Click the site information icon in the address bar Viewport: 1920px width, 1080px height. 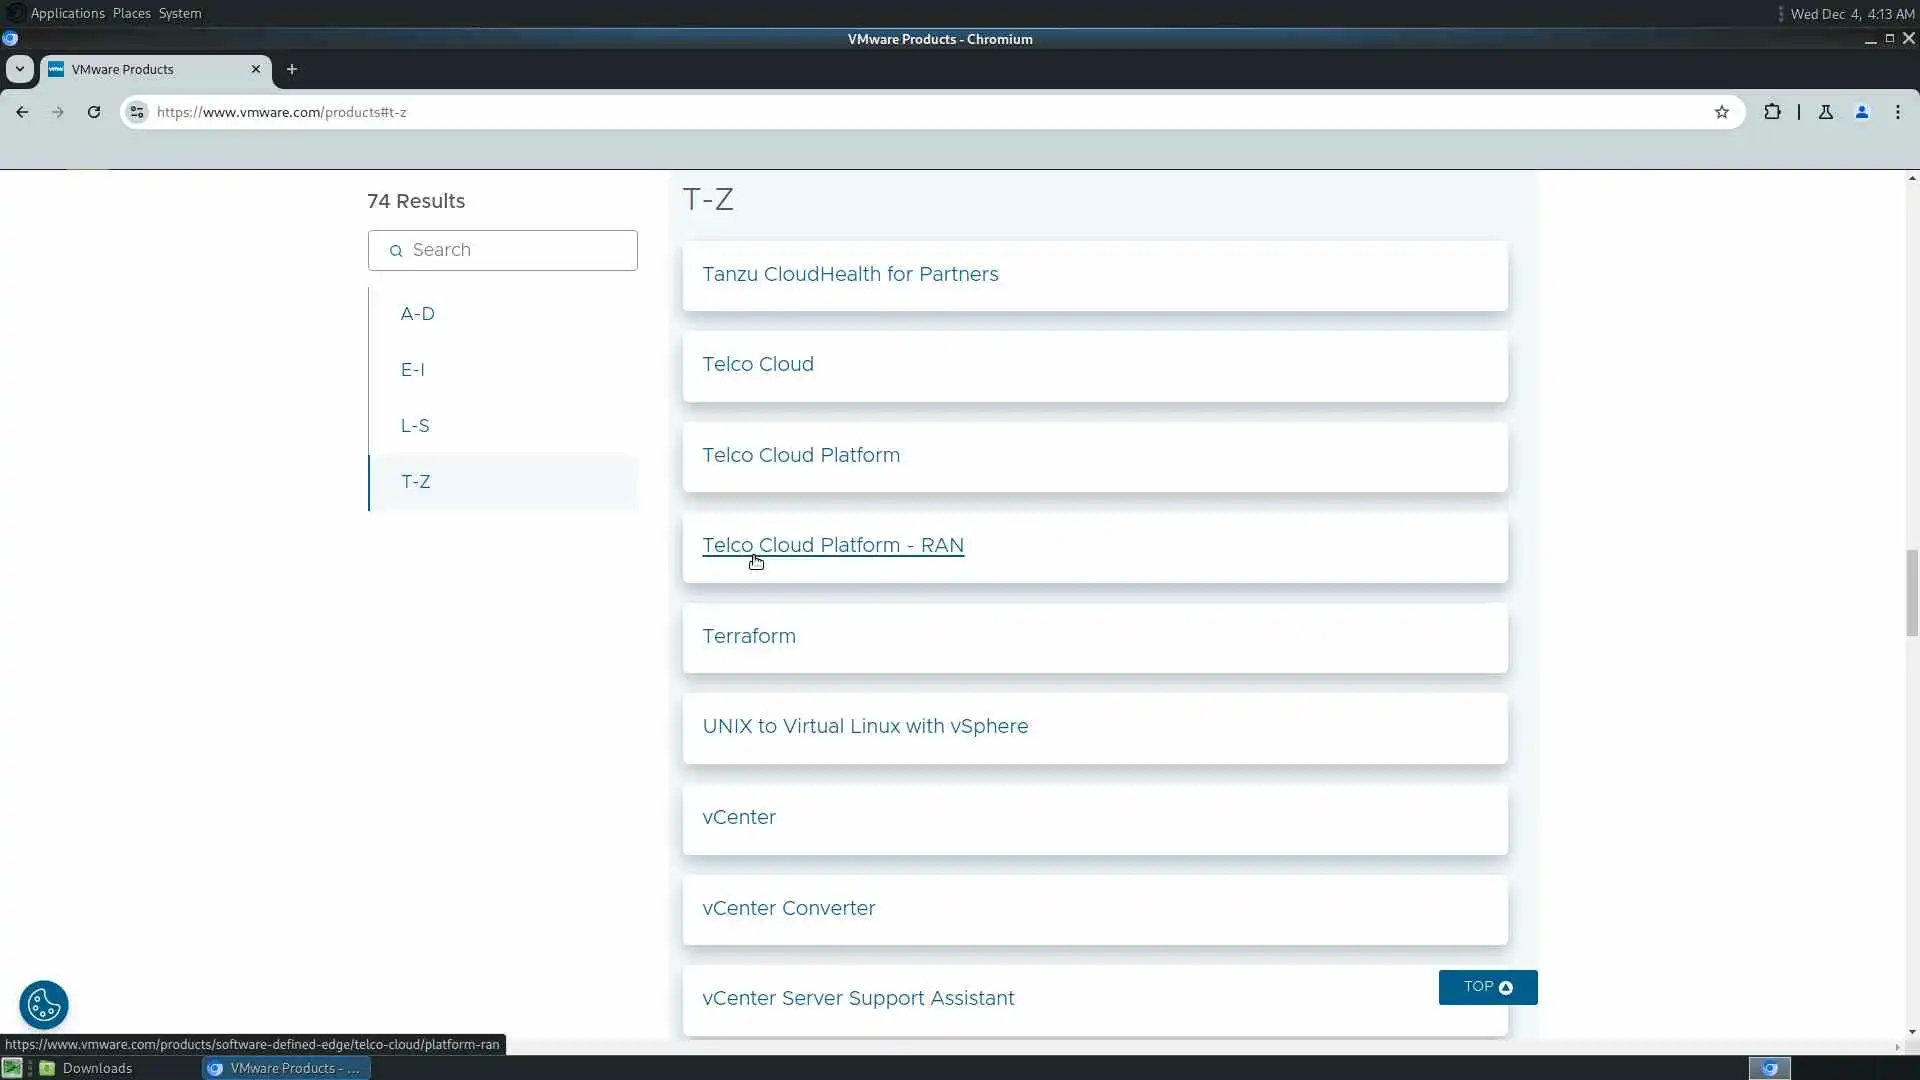tap(137, 112)
